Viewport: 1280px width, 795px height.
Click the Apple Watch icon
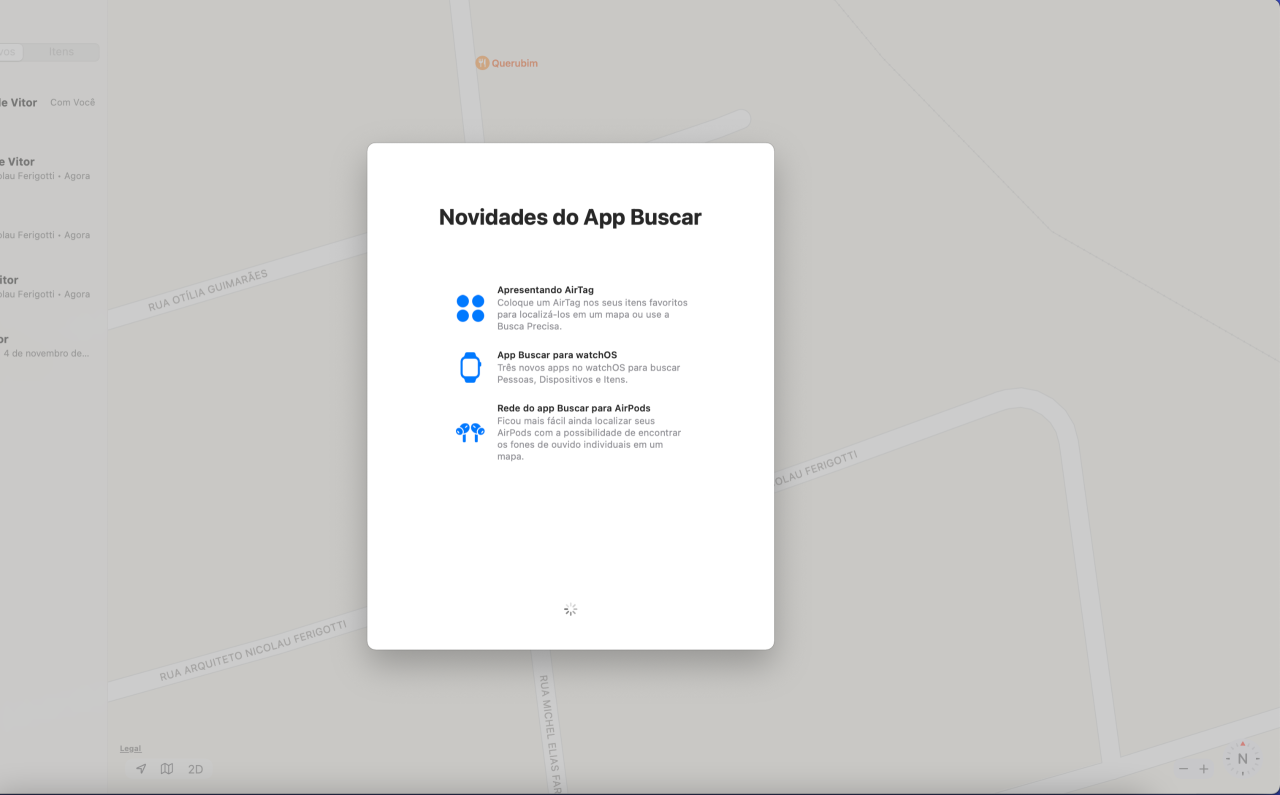click(x=470, y=367)
